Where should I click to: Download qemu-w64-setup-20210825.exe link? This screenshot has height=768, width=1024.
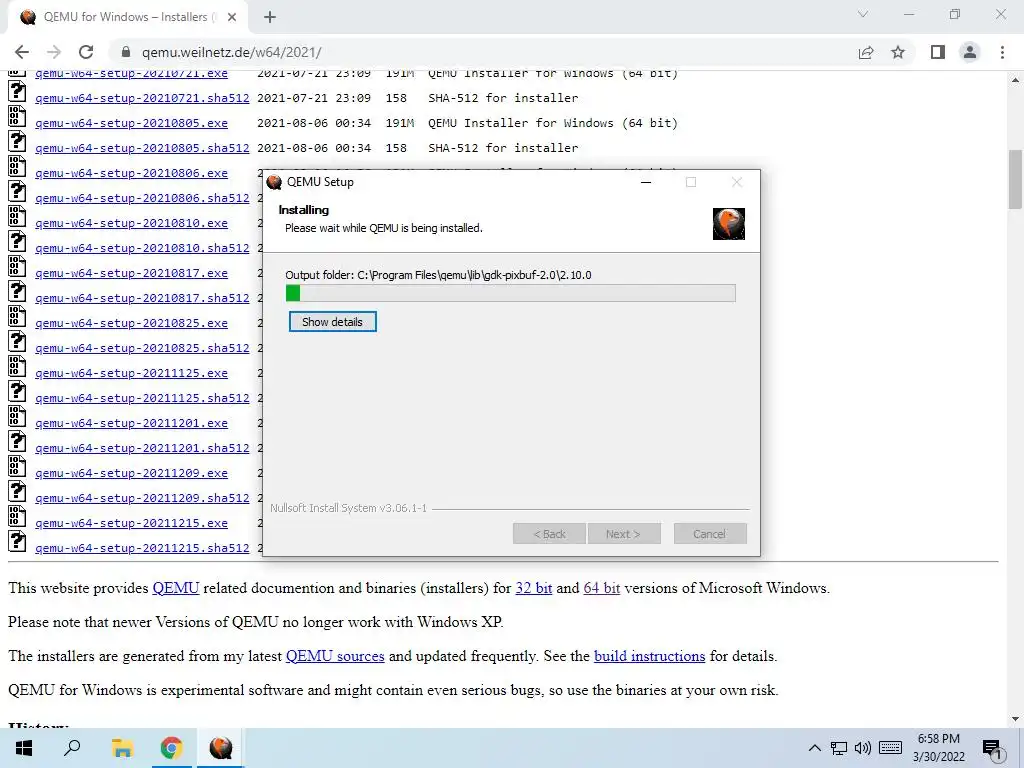[131, 323]
